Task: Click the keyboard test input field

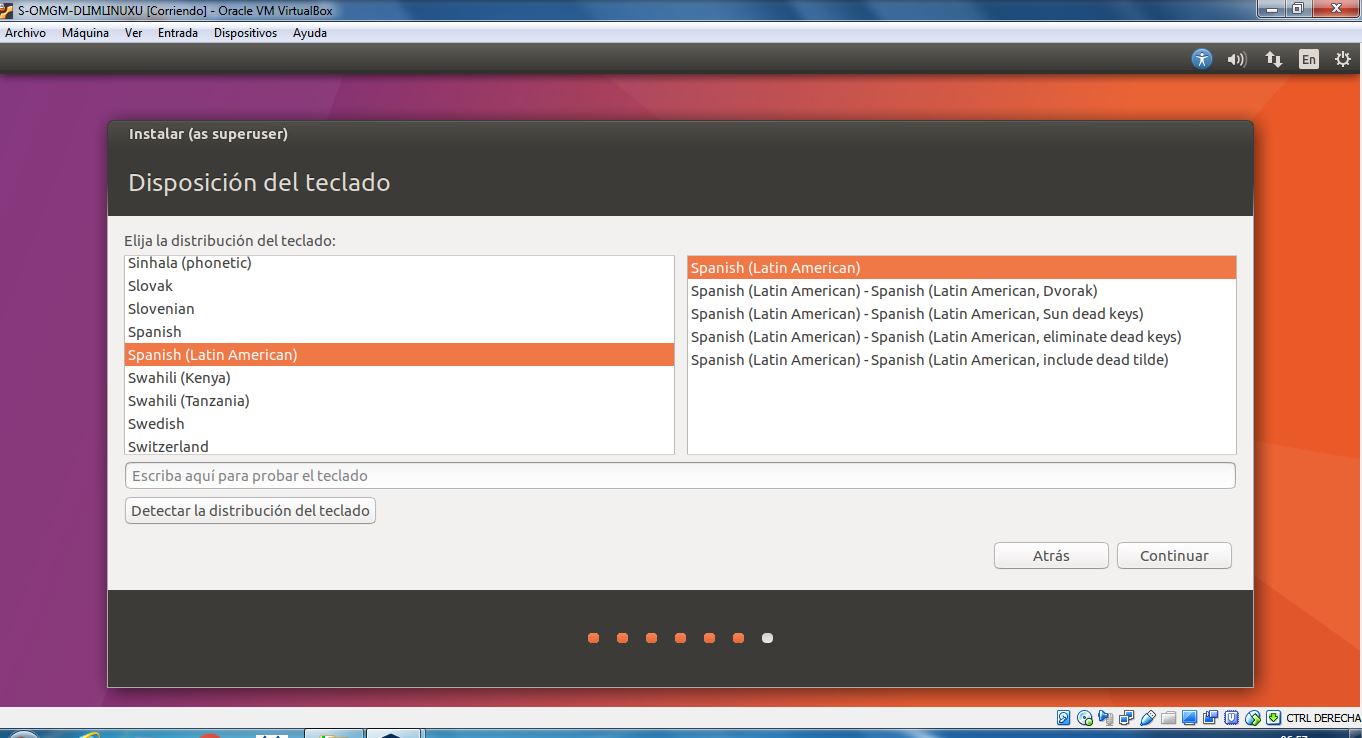Action: tap(680, 475)
